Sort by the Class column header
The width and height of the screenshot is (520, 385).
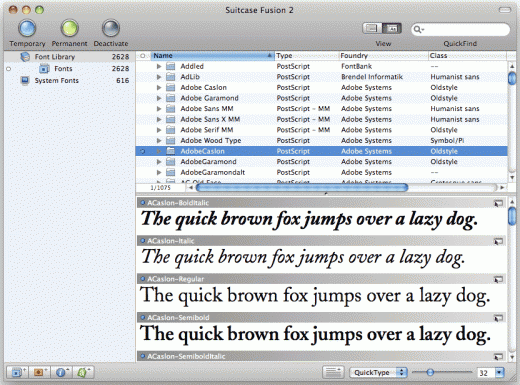pos(467,56)
